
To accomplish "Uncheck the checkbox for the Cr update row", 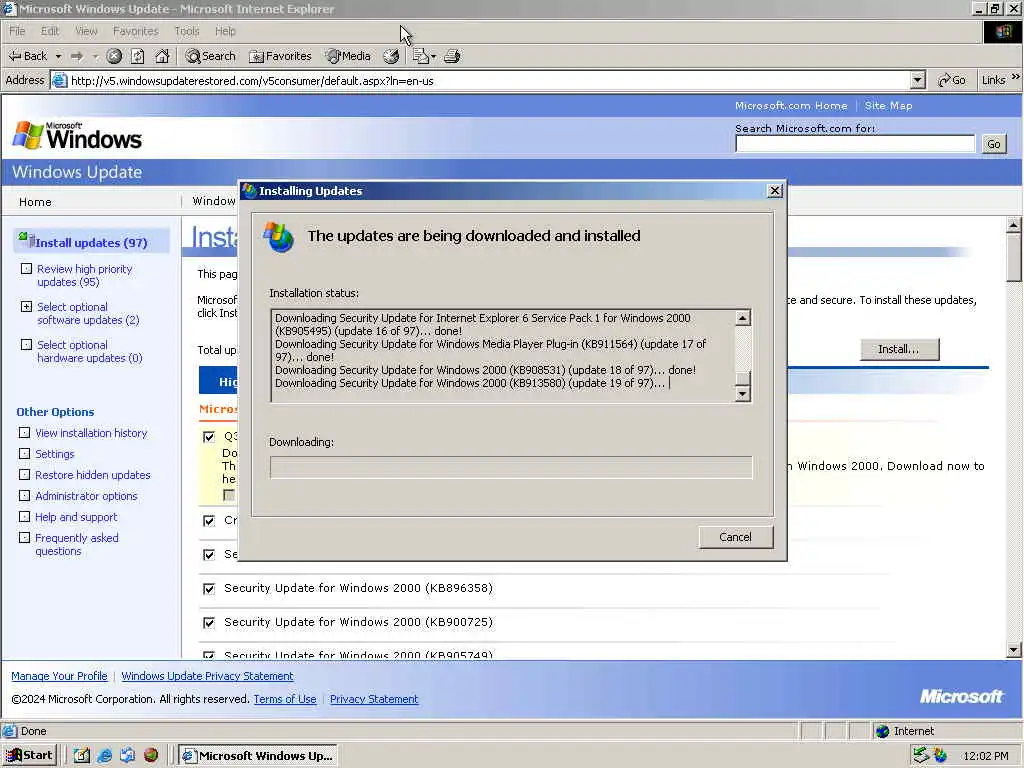I will (x=209, y=520).
